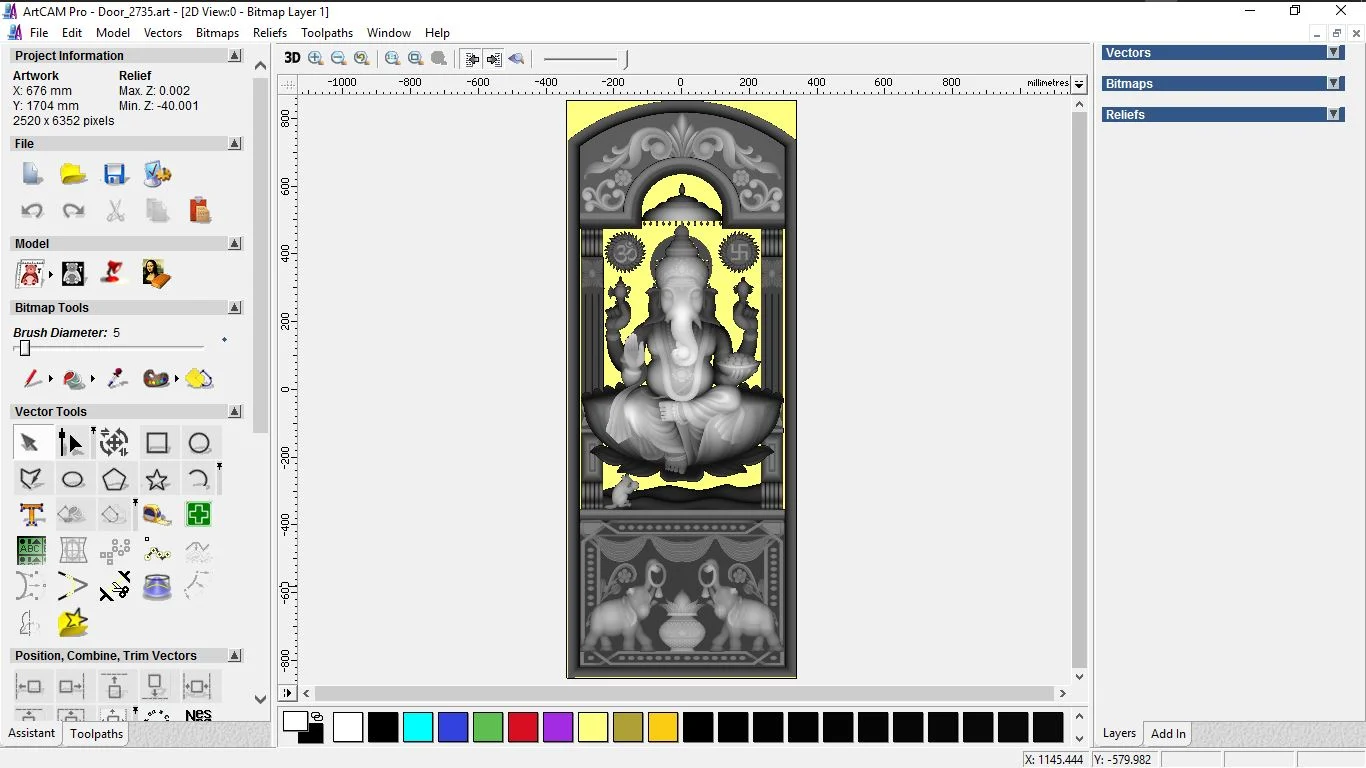Image resolution: width=1366 pixels, height=768 pixels.
Task: Switch to the Add In tab
Action: (x=1168, y=734)
